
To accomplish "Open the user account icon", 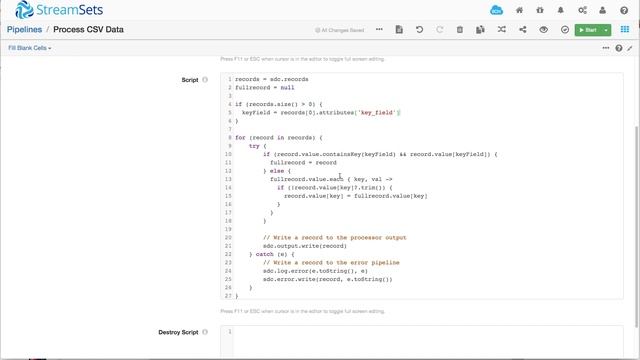I will click(x=602, y=10).
